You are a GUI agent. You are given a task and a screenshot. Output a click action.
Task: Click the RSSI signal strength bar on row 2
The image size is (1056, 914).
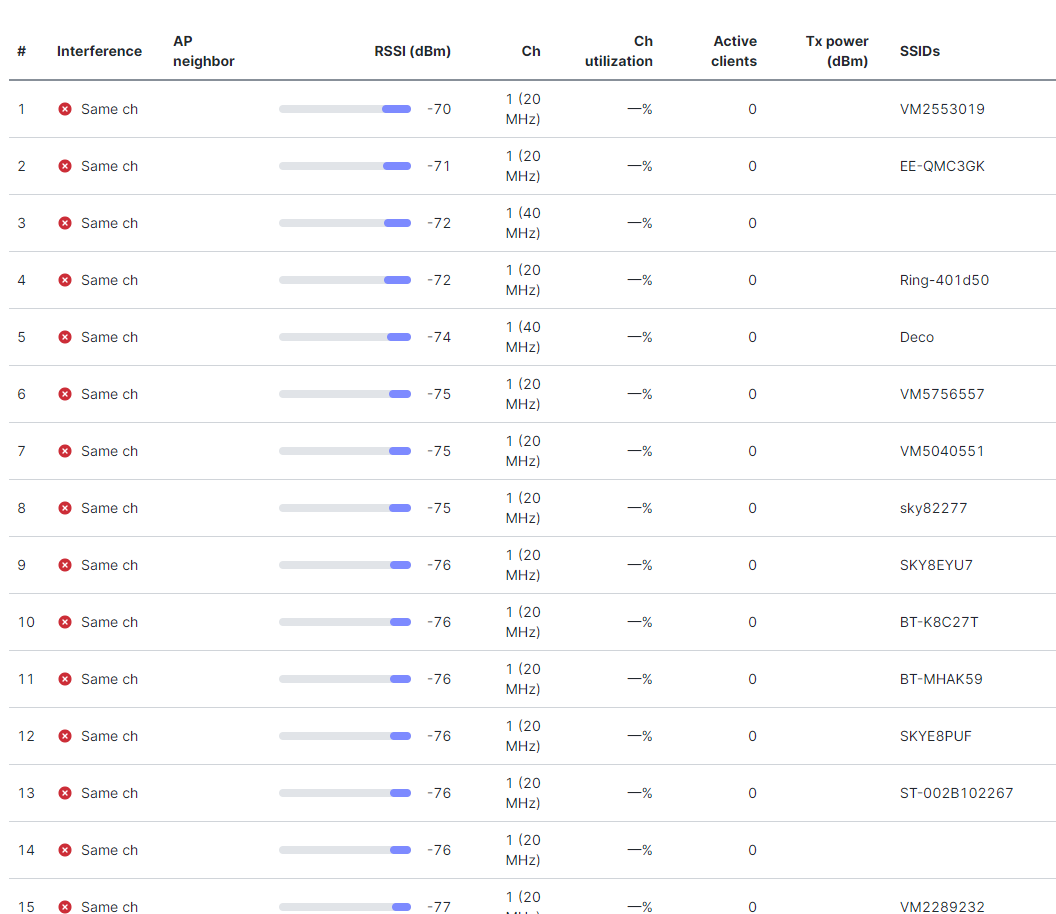[x=345, y=166]
